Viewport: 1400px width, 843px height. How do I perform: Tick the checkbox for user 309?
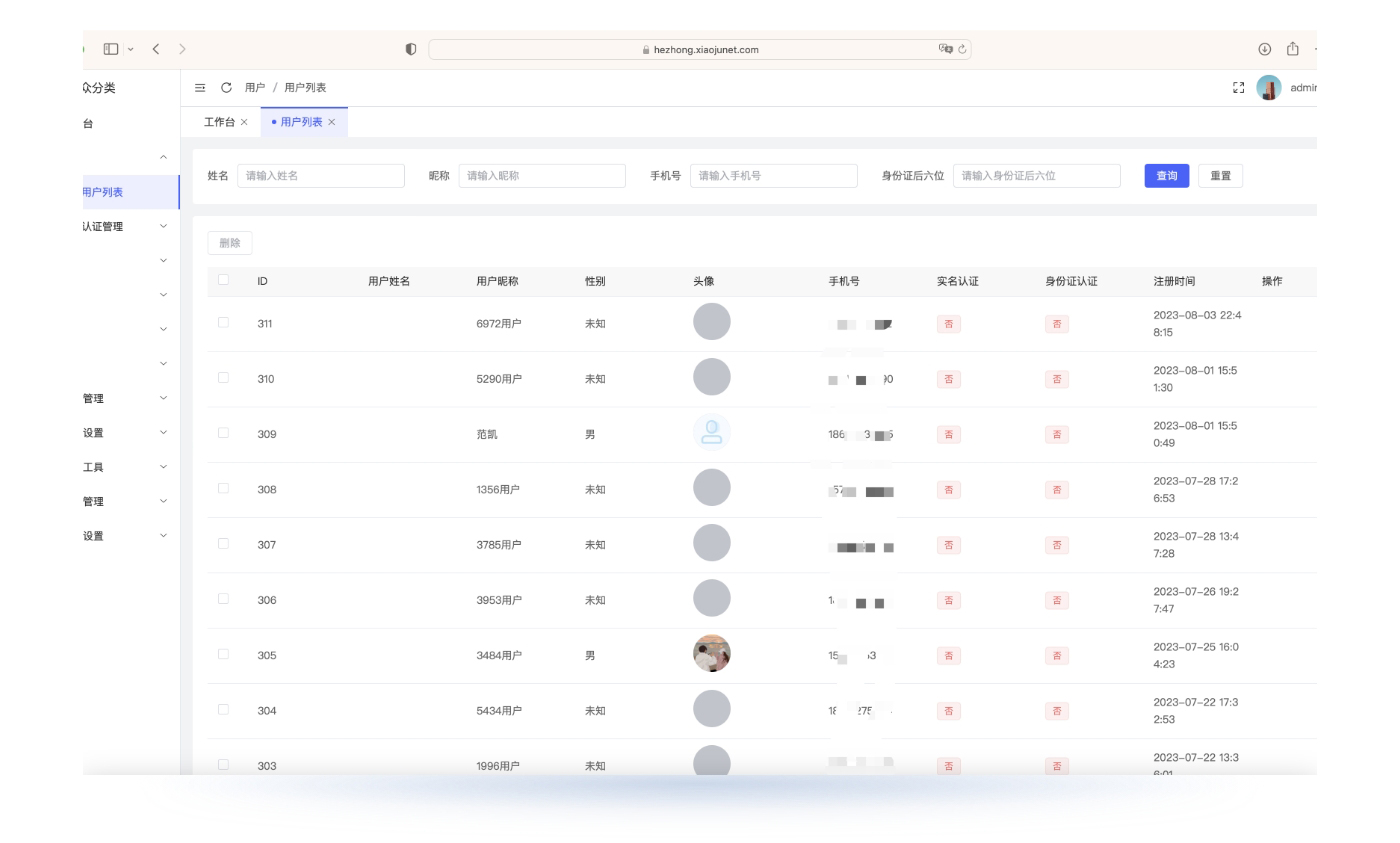[223, 433]
